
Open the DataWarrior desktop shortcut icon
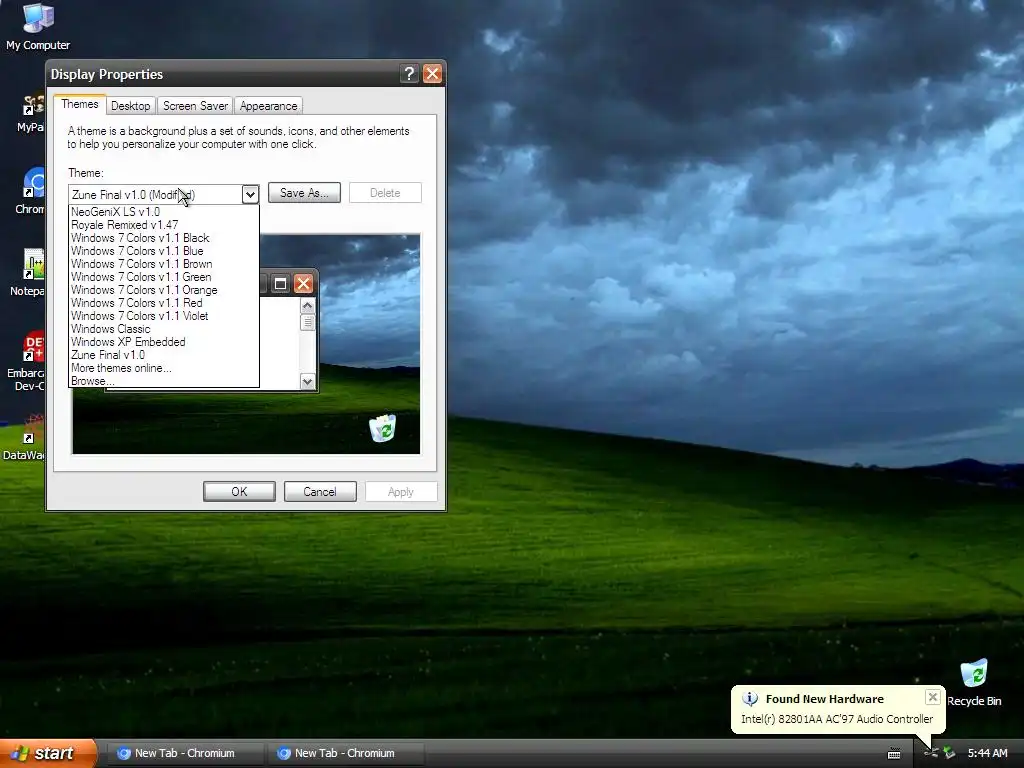pyautogui.click(x=34, y=429)
